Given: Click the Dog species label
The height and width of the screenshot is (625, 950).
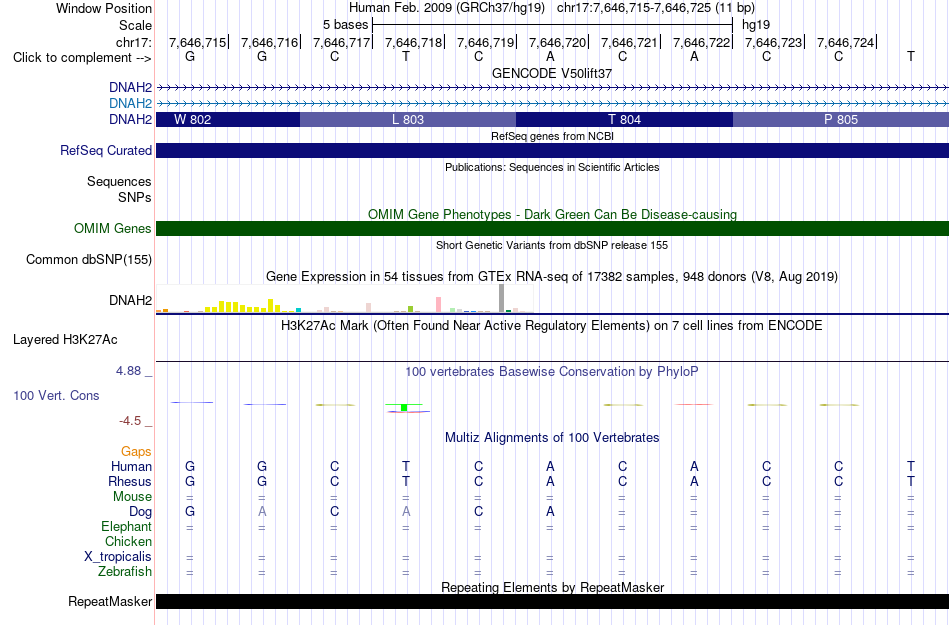Looking at the screenshot, I should (x=140, y=512).
